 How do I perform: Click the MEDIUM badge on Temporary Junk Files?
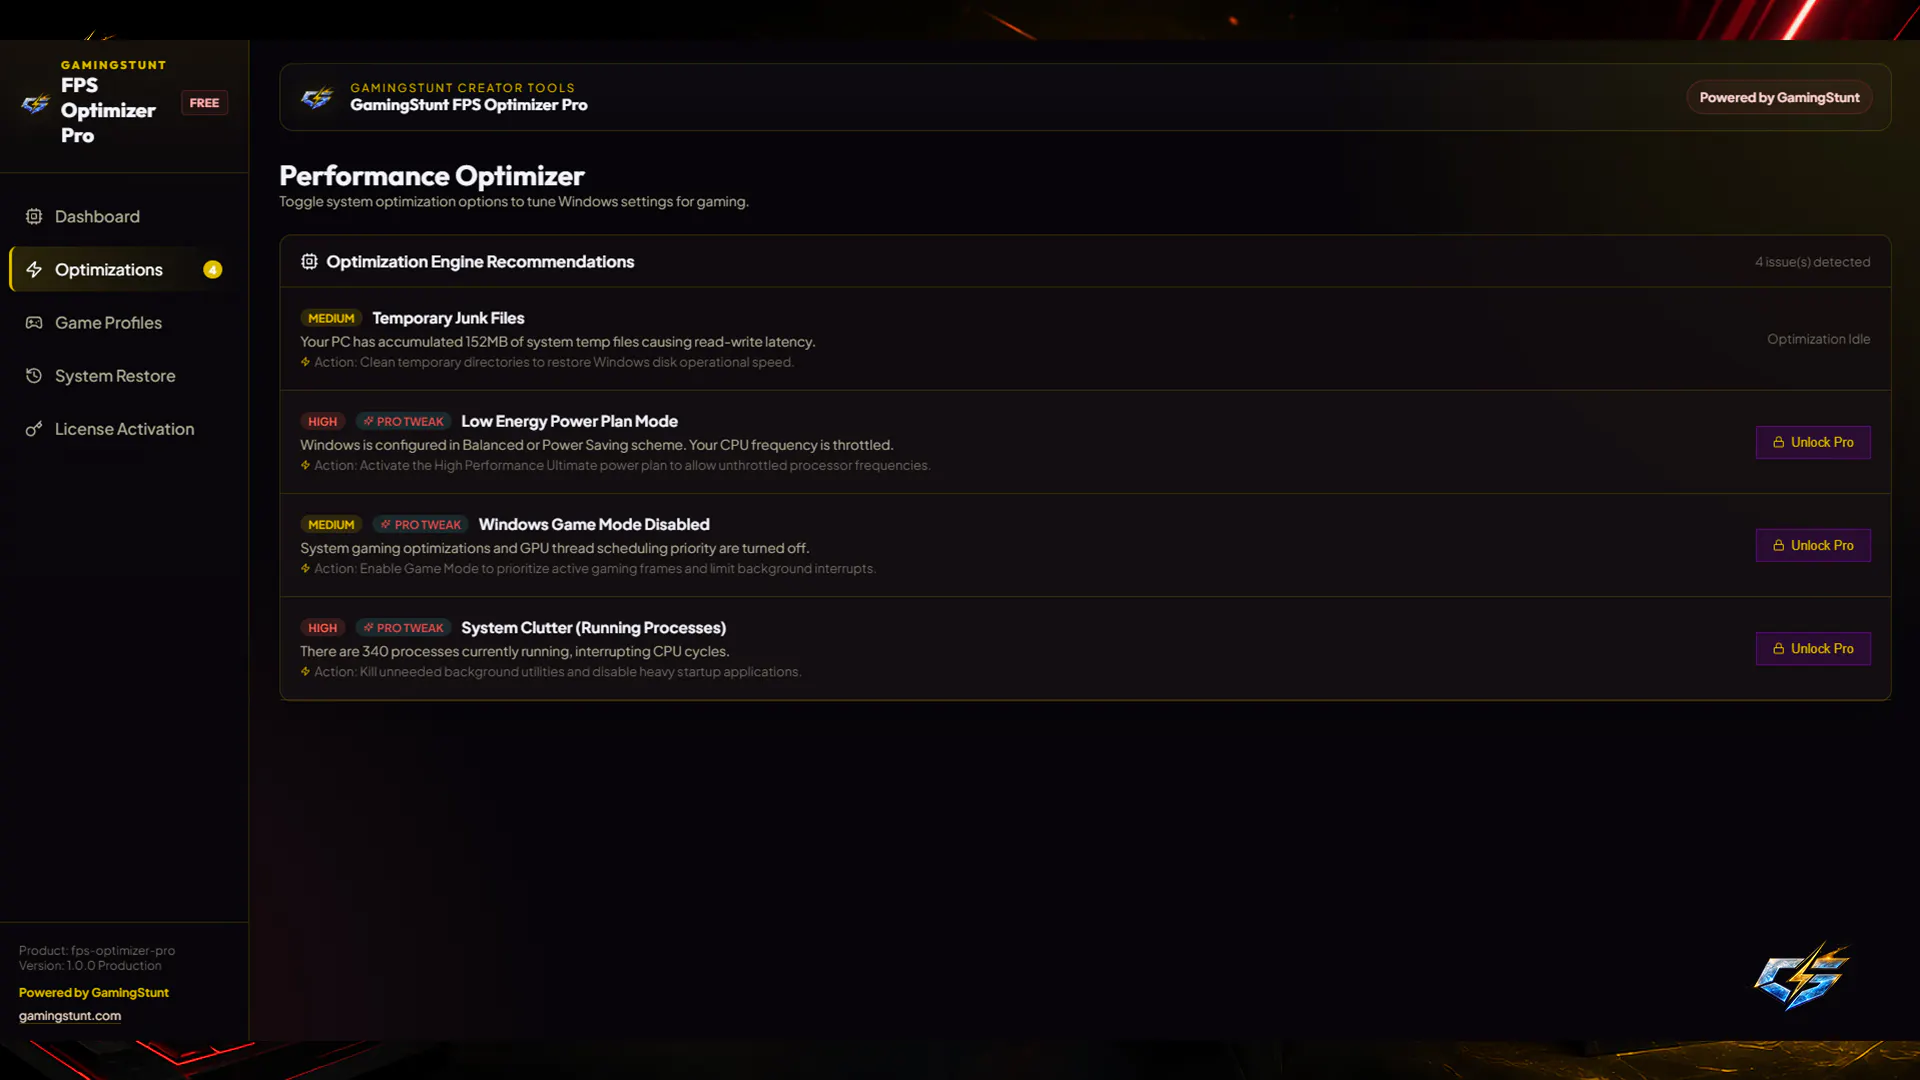(x=331, y=318)
